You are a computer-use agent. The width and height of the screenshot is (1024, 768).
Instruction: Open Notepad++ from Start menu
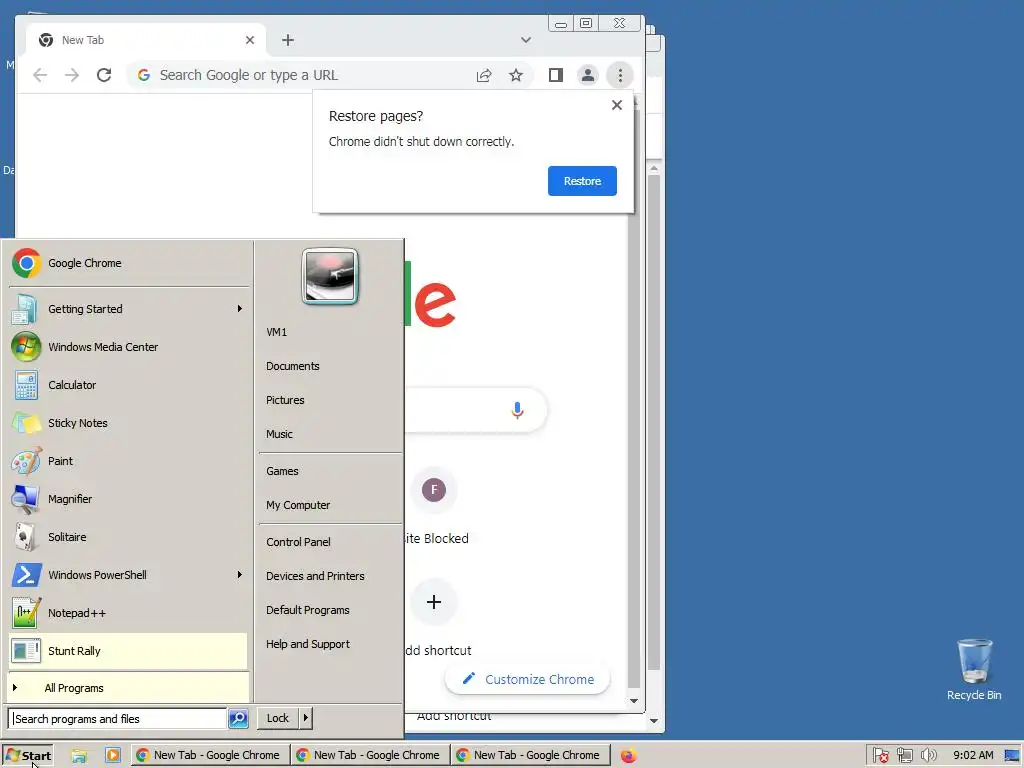pyautogui.click(x=128, y=613)
